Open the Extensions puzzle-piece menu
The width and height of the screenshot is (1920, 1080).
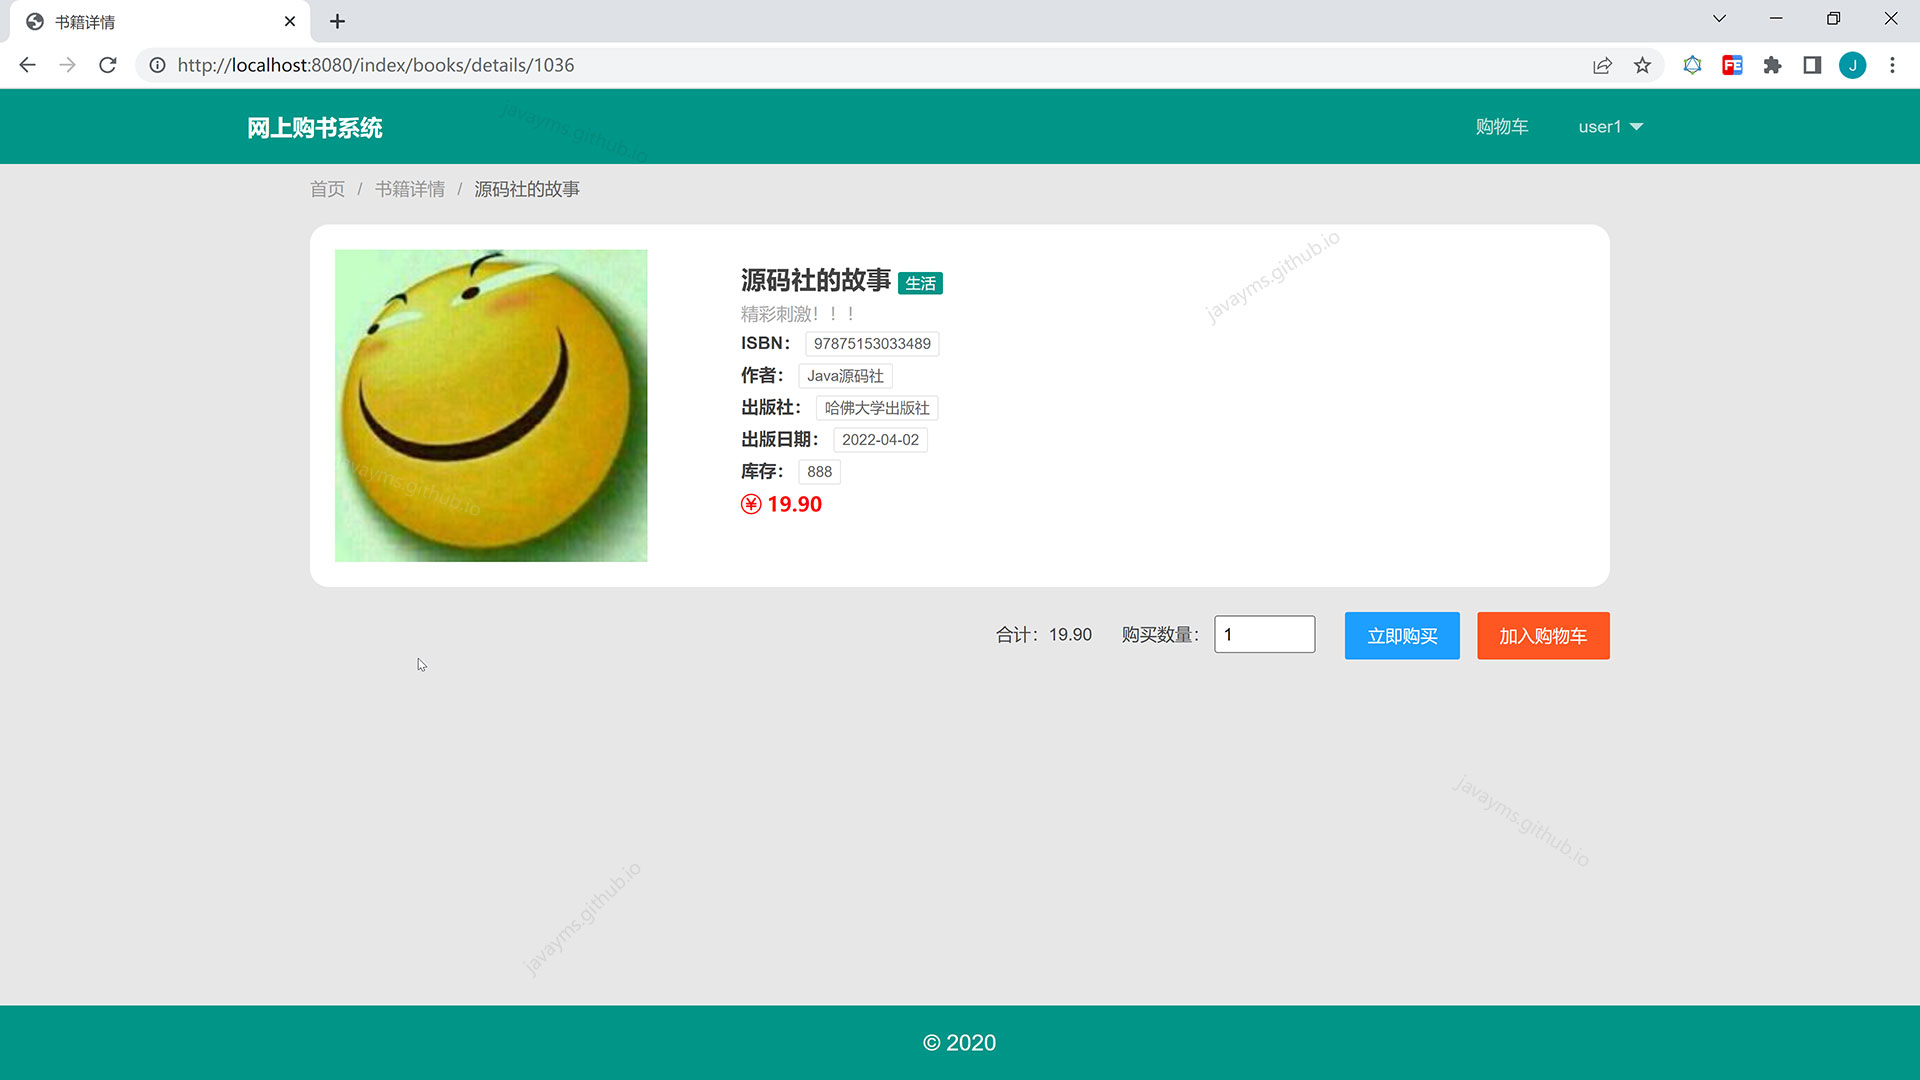tap(1772, 65)
